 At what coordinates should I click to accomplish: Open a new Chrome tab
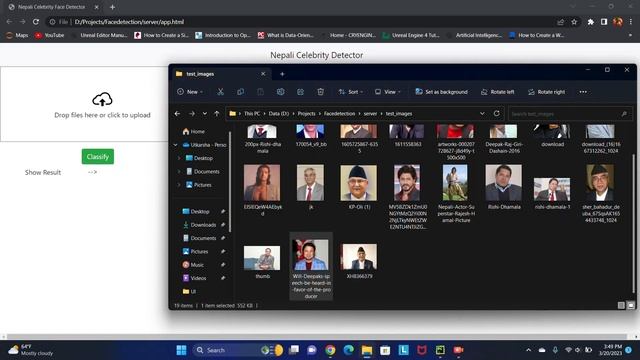tap(112, 7)
